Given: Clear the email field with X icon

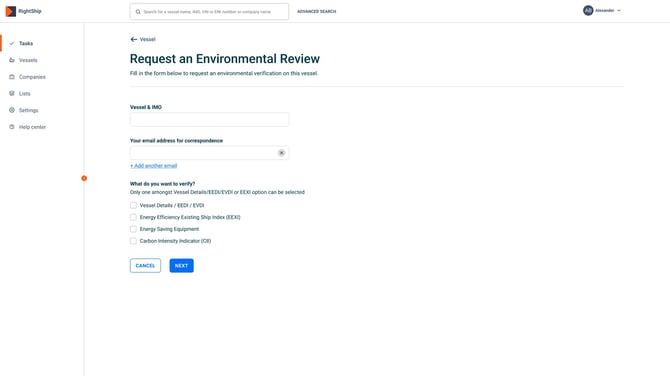Looking at the screenshot, I should point(282,153).
